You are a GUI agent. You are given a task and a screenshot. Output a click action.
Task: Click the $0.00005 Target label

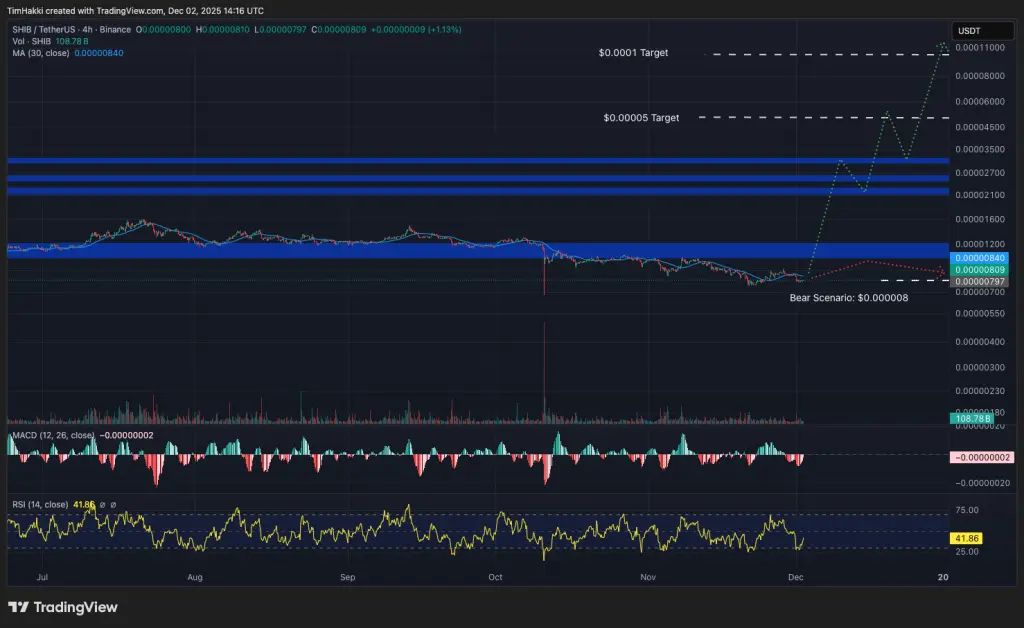(x=641, y=118)
